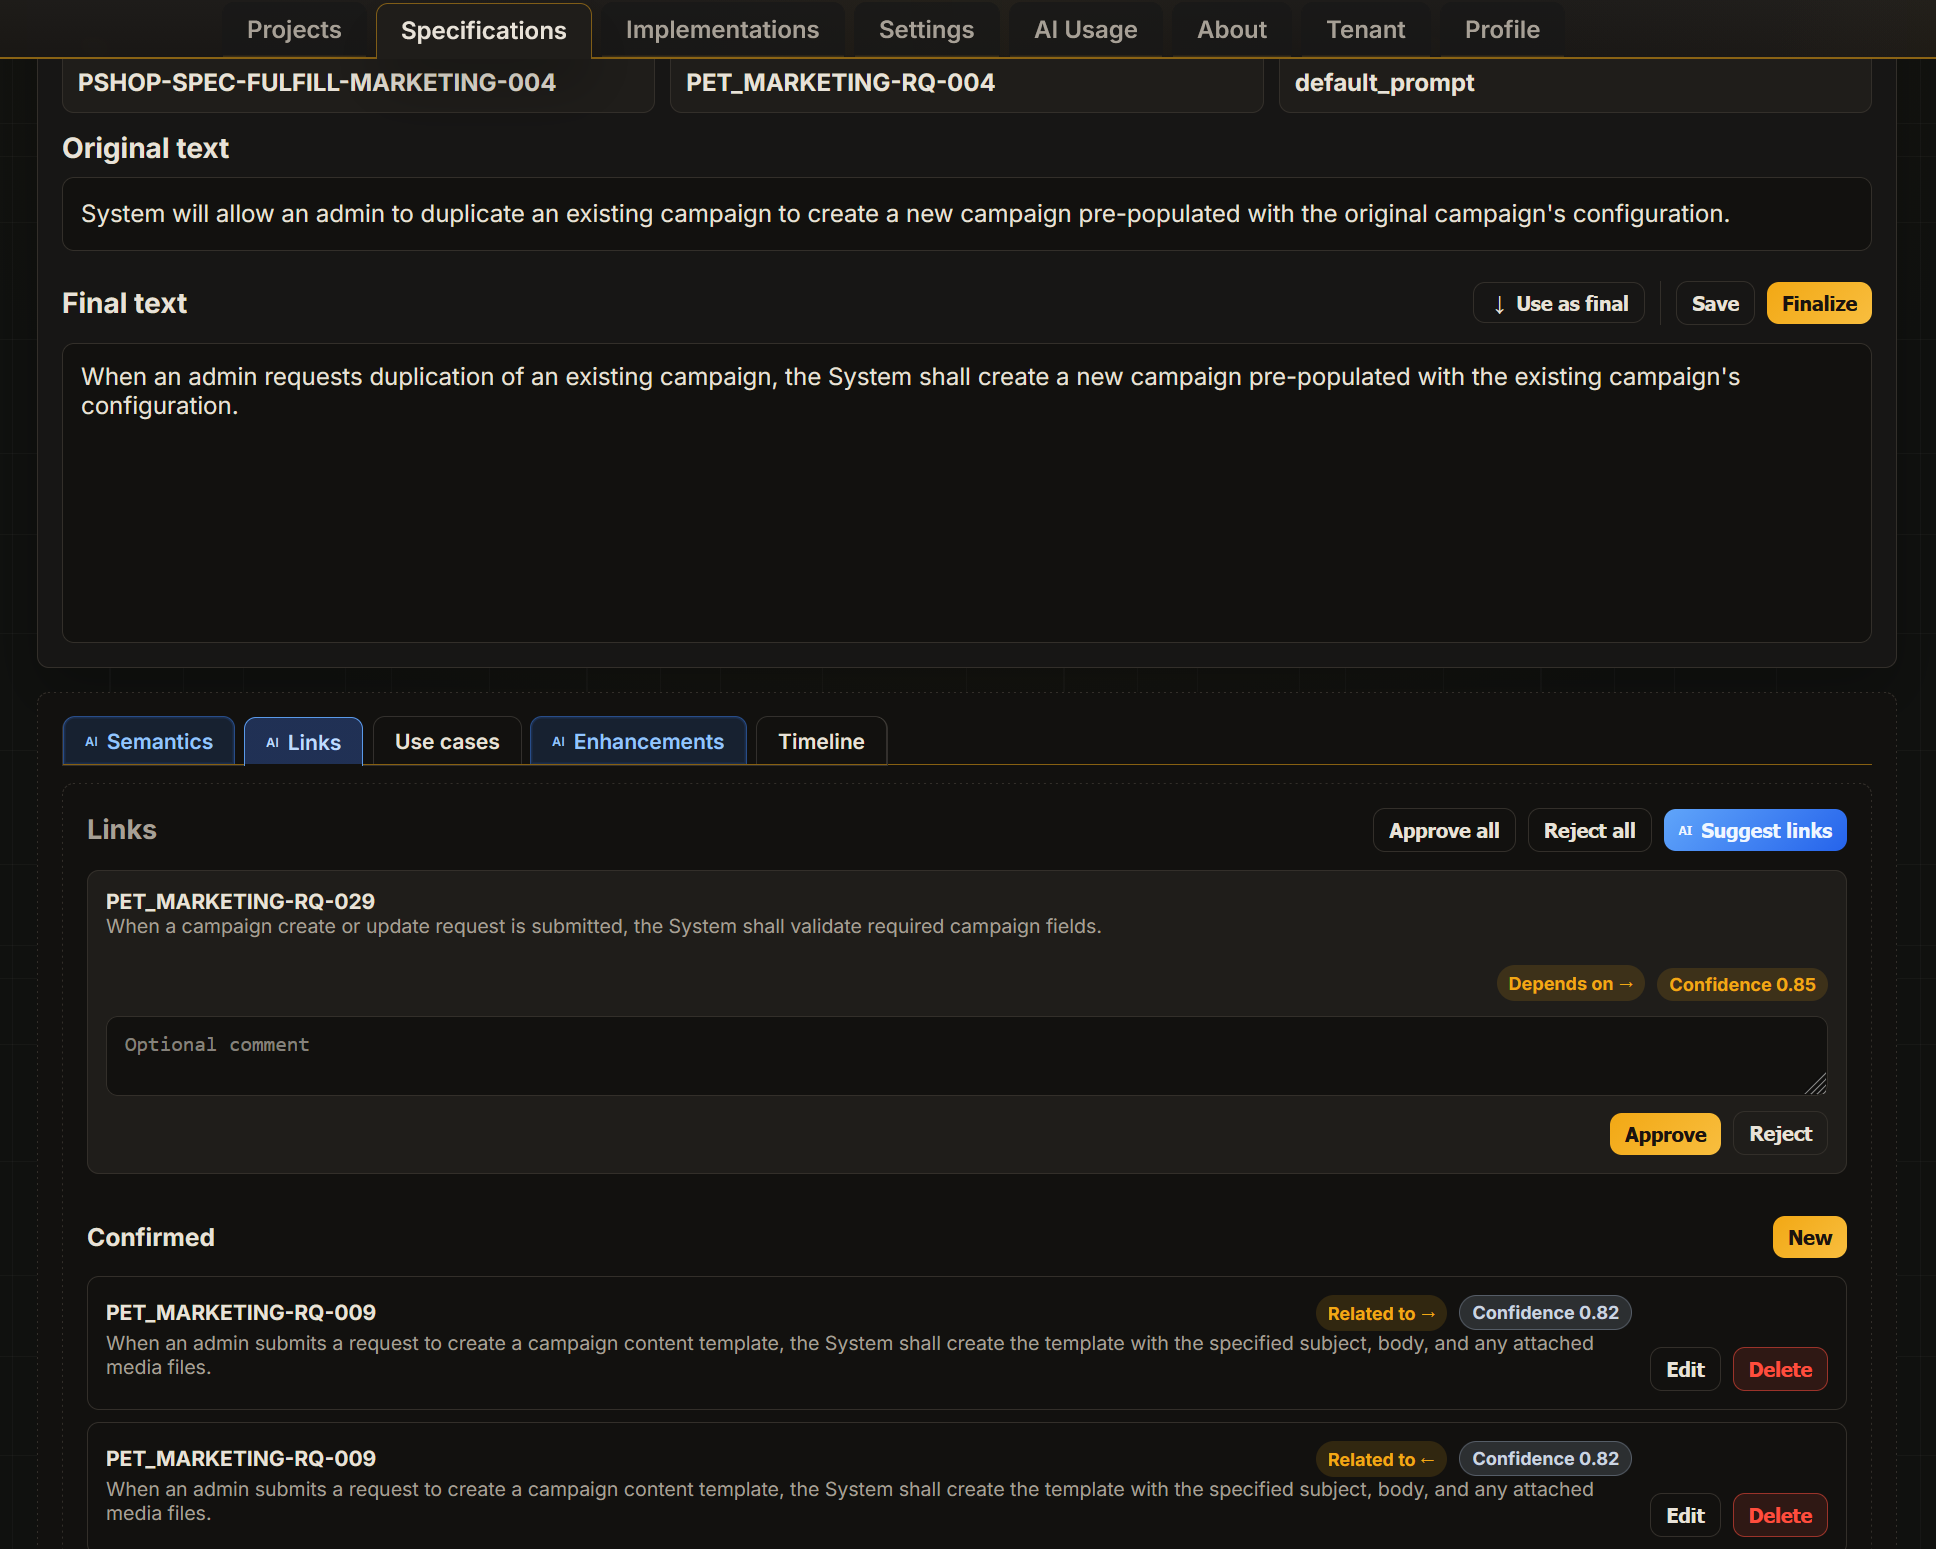Open the Enhancements tab

click(638, 741)
